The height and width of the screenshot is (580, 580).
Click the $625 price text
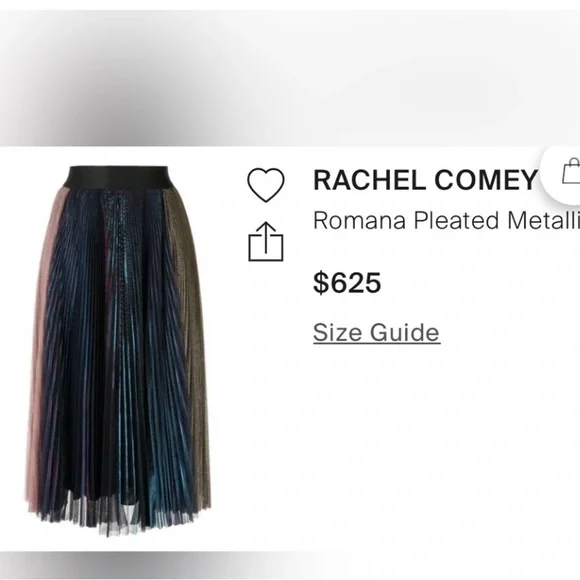[347, 283]
